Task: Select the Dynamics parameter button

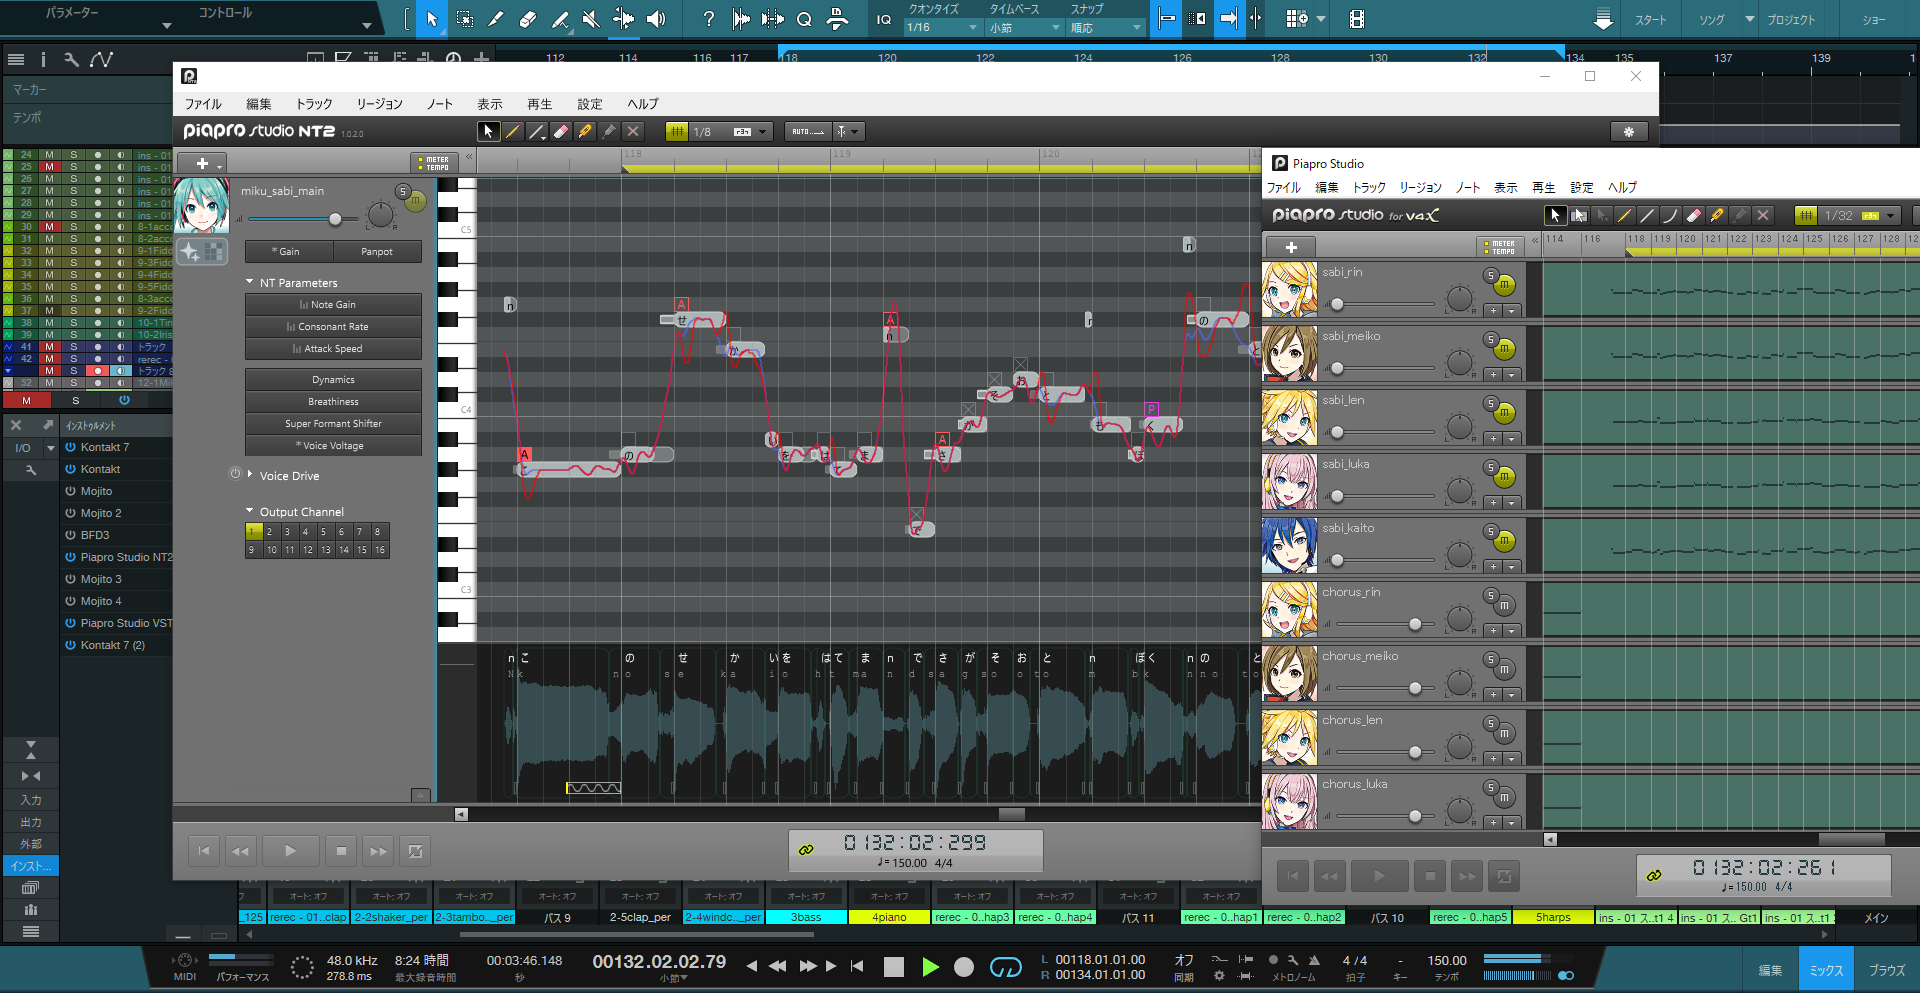Action: pyautogui.click(x=333, y=380)
